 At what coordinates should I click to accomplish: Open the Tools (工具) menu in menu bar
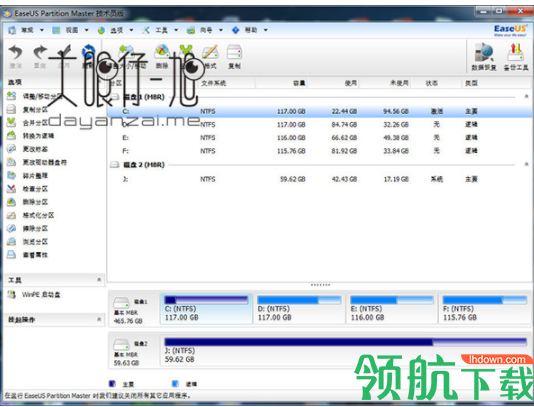click(160, 30)
